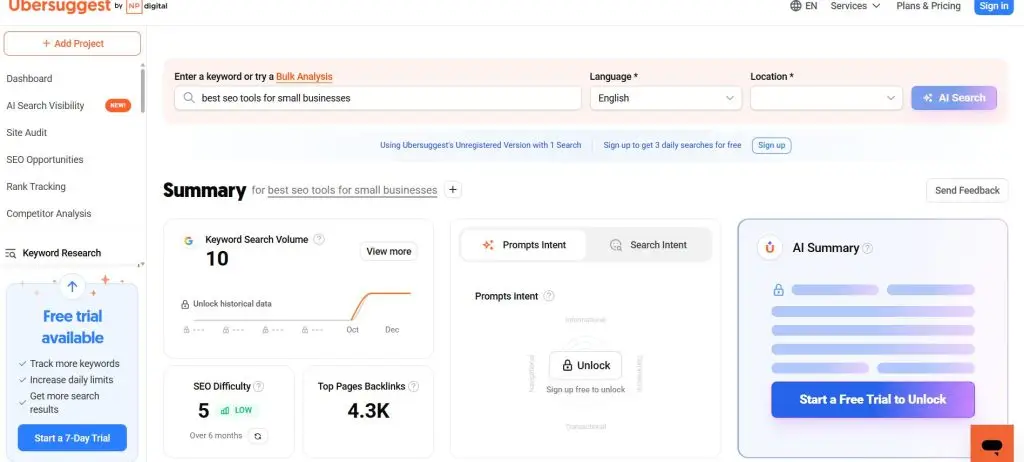The width and height of the screenshot is (1024, 462).
Task: Expand the Keyword Research section
Action: point(61,253)
